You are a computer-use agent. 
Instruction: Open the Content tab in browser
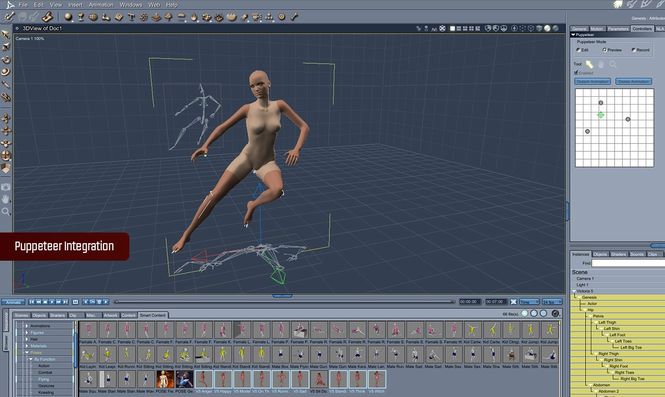(x=129, y=315)
